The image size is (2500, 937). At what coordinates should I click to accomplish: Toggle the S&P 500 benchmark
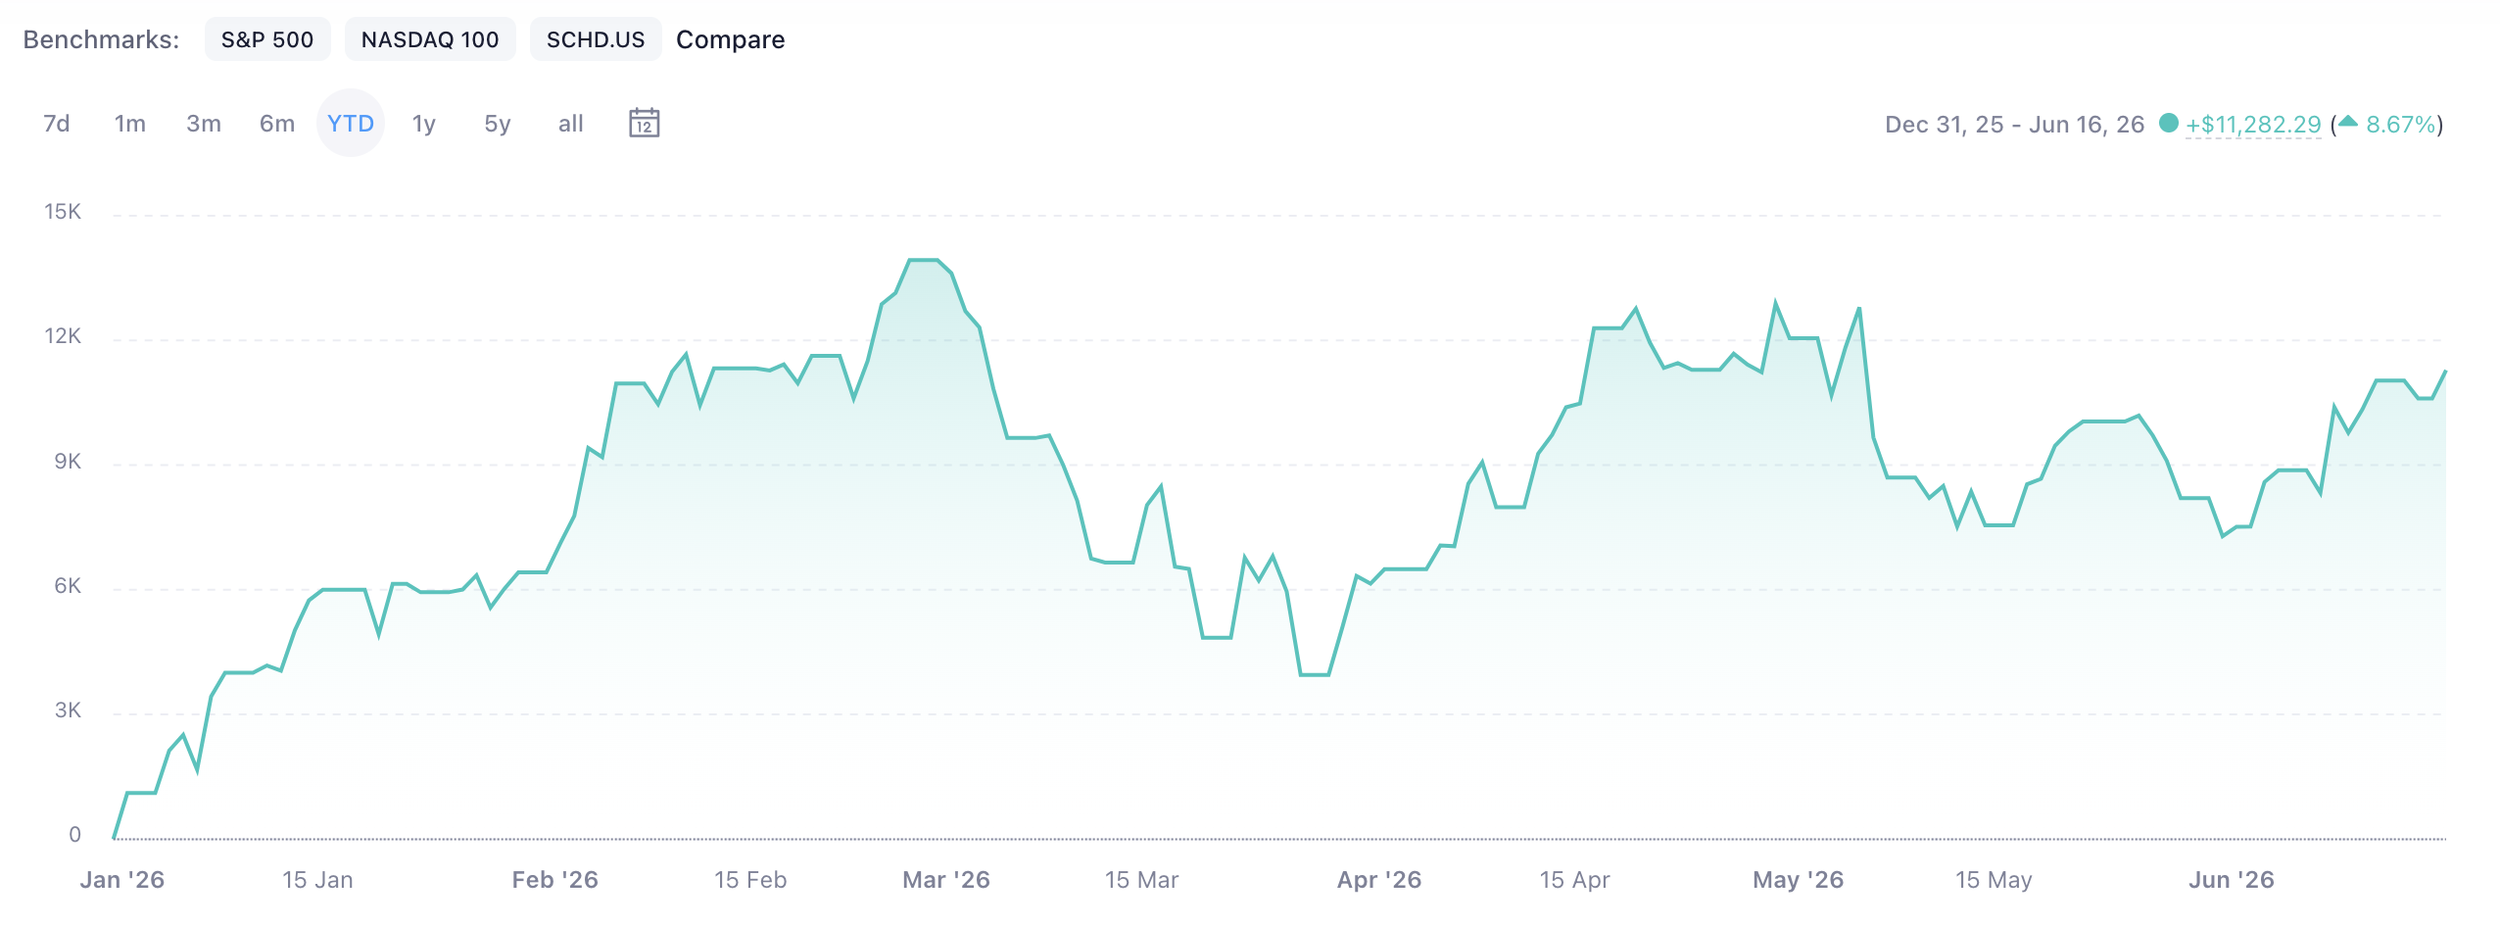click(267, 39)
